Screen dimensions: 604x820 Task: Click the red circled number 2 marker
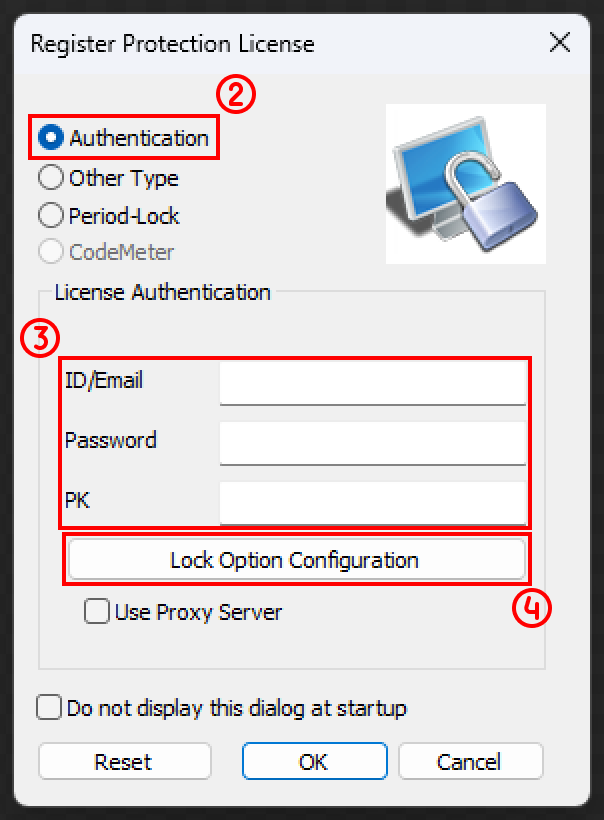(236, 95)
